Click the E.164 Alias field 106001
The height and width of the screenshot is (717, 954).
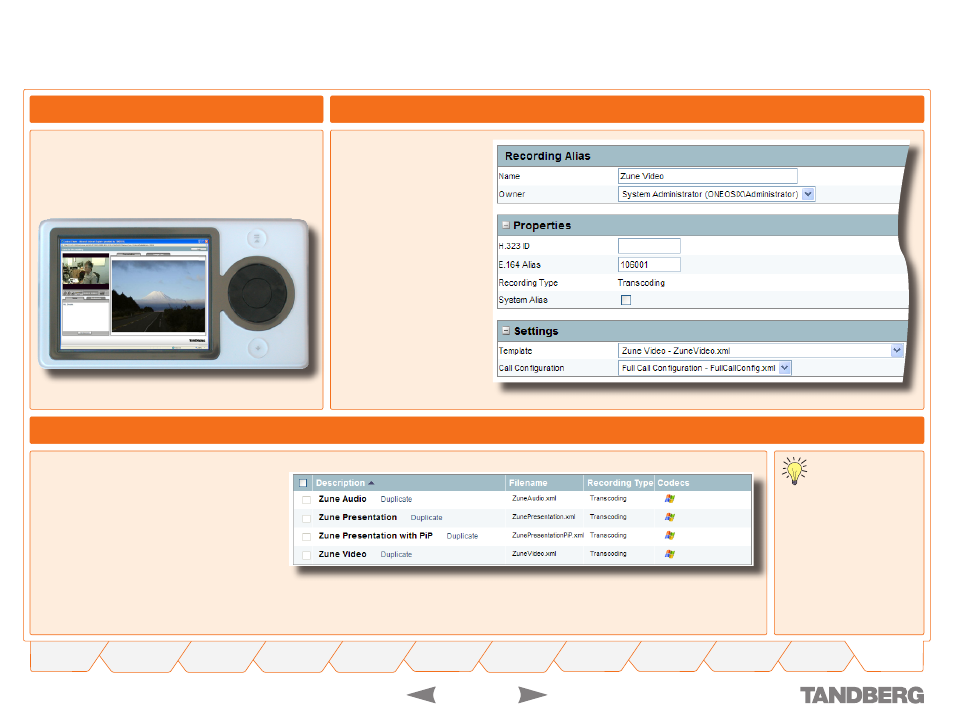[649, 265]
